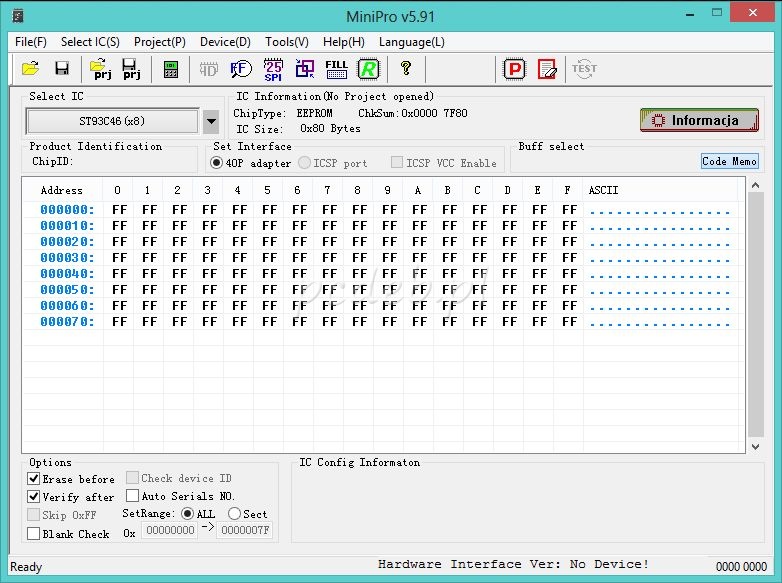Click Hardware Interface Ver: No Device! text
Screen dimensions: 782x583
tap(513, 564)
